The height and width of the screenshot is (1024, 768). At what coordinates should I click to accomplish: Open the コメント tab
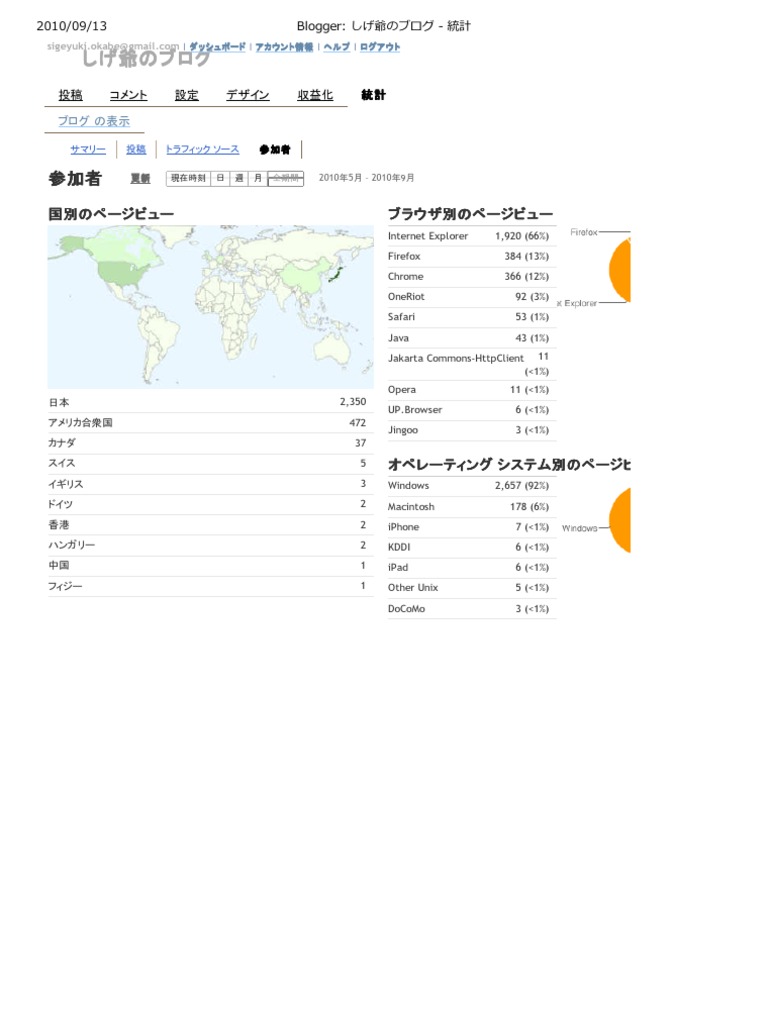pos(128,95)
